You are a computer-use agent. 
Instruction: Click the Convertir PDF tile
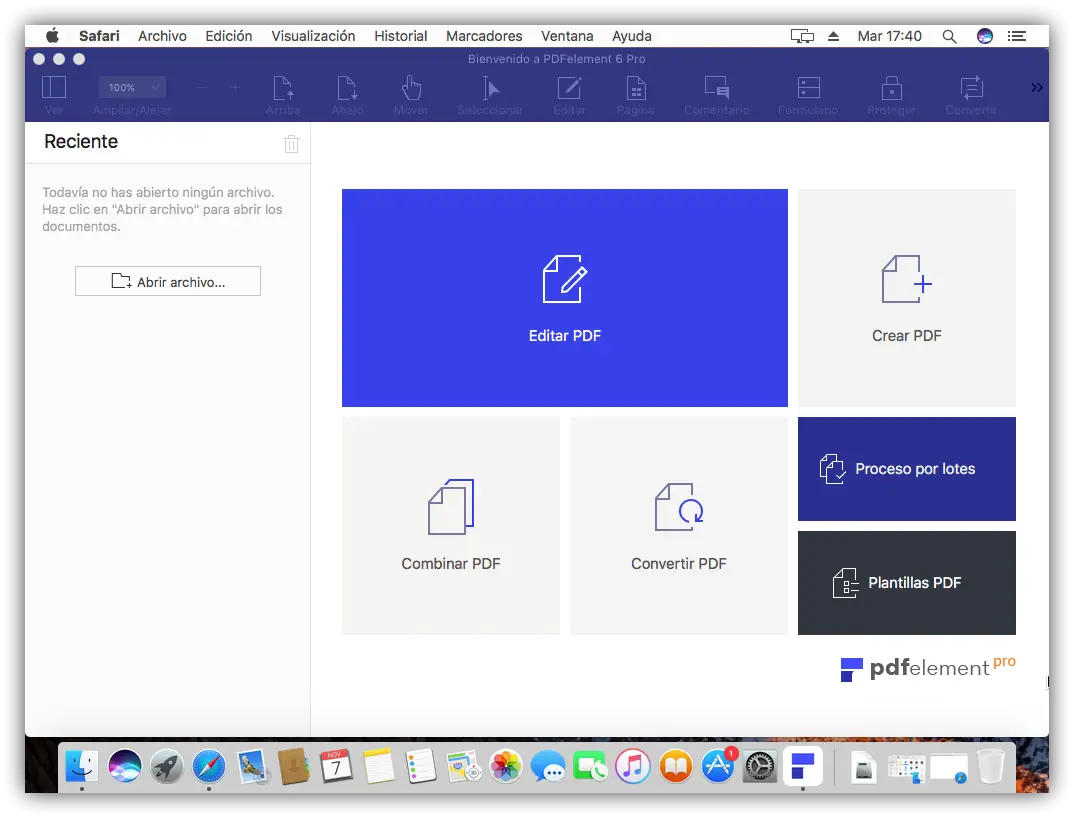(679, 526)
